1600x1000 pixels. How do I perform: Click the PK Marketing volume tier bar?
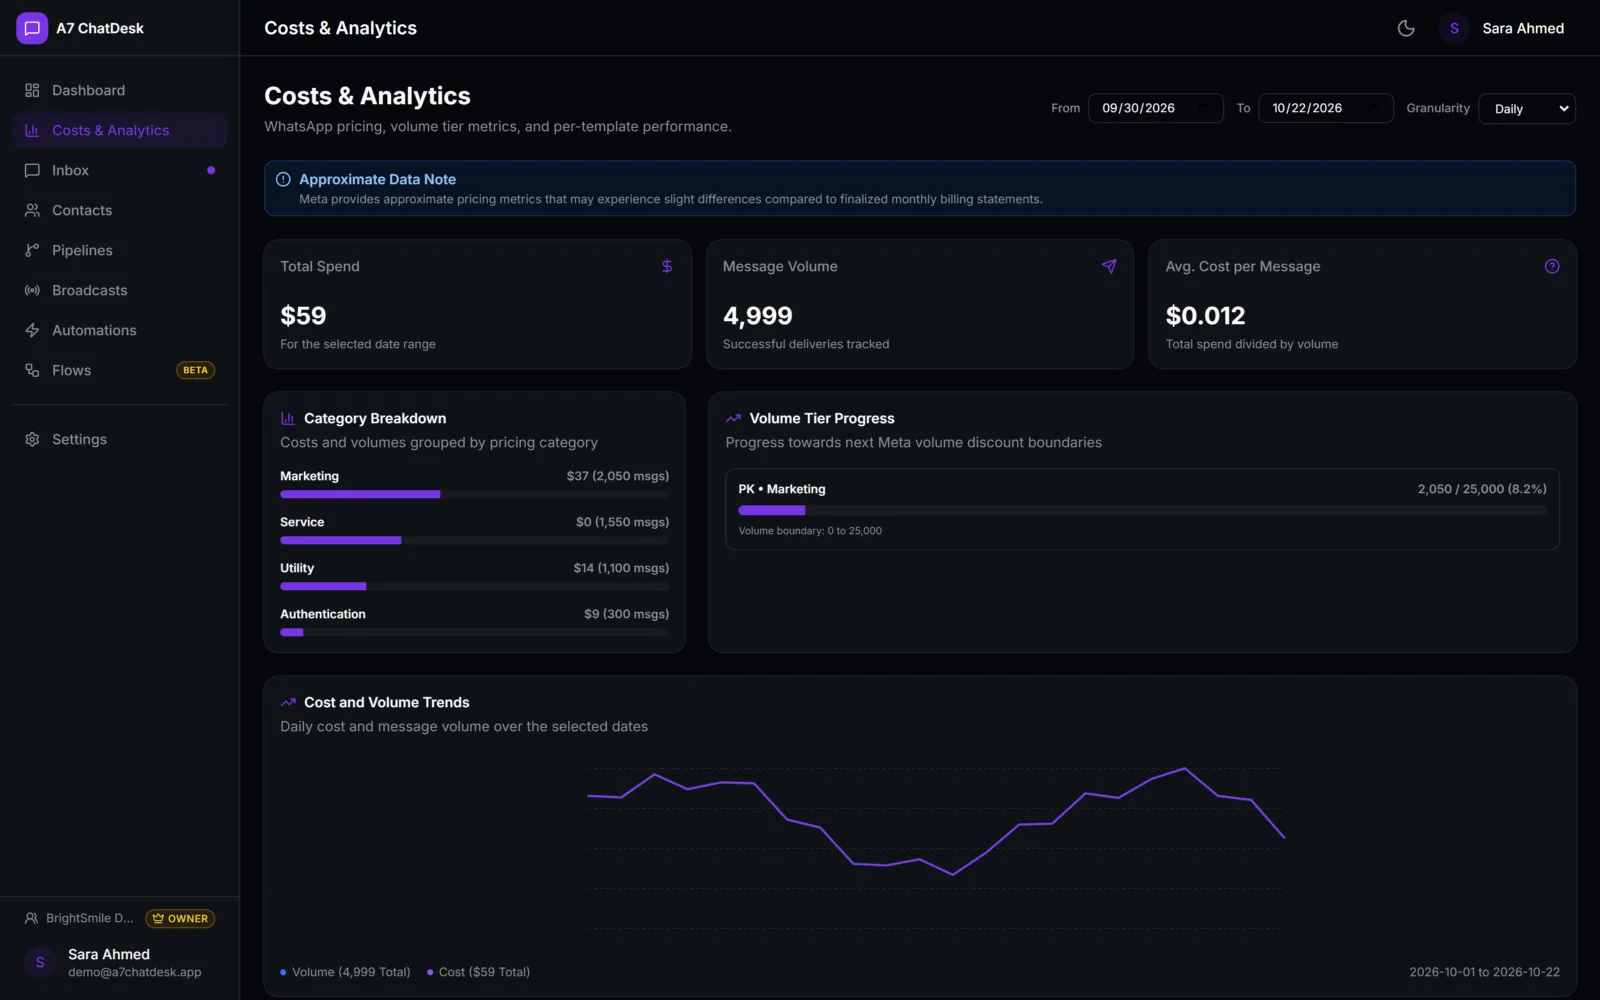pos(1142,510)
